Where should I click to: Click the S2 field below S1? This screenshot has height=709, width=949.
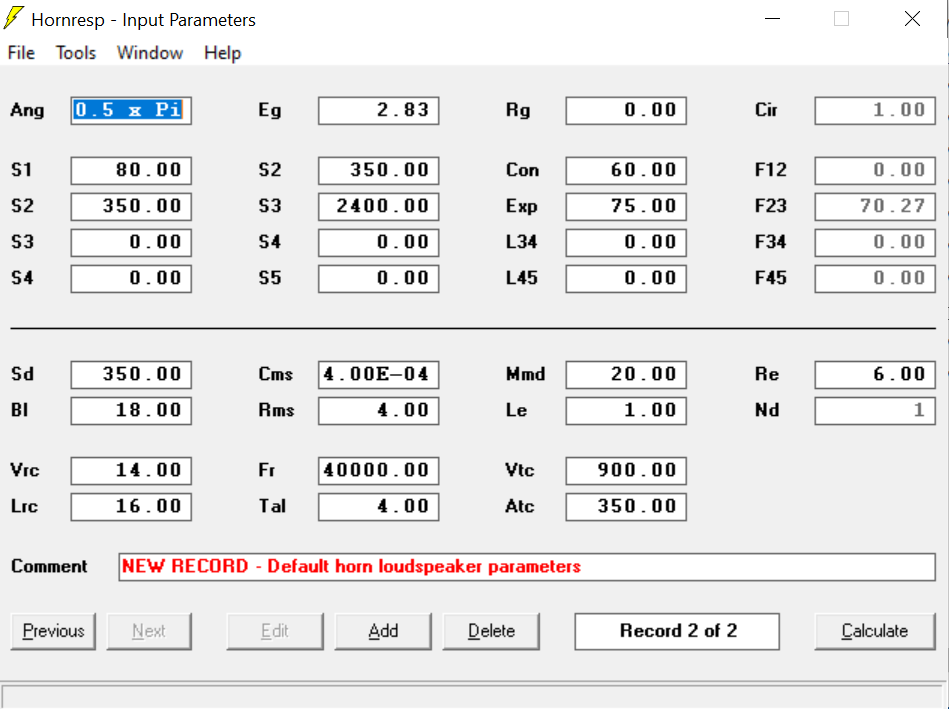click(131, 206)
